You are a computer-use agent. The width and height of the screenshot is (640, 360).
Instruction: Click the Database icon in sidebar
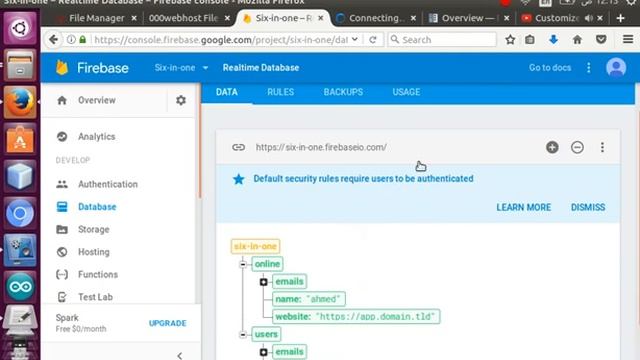62,207
